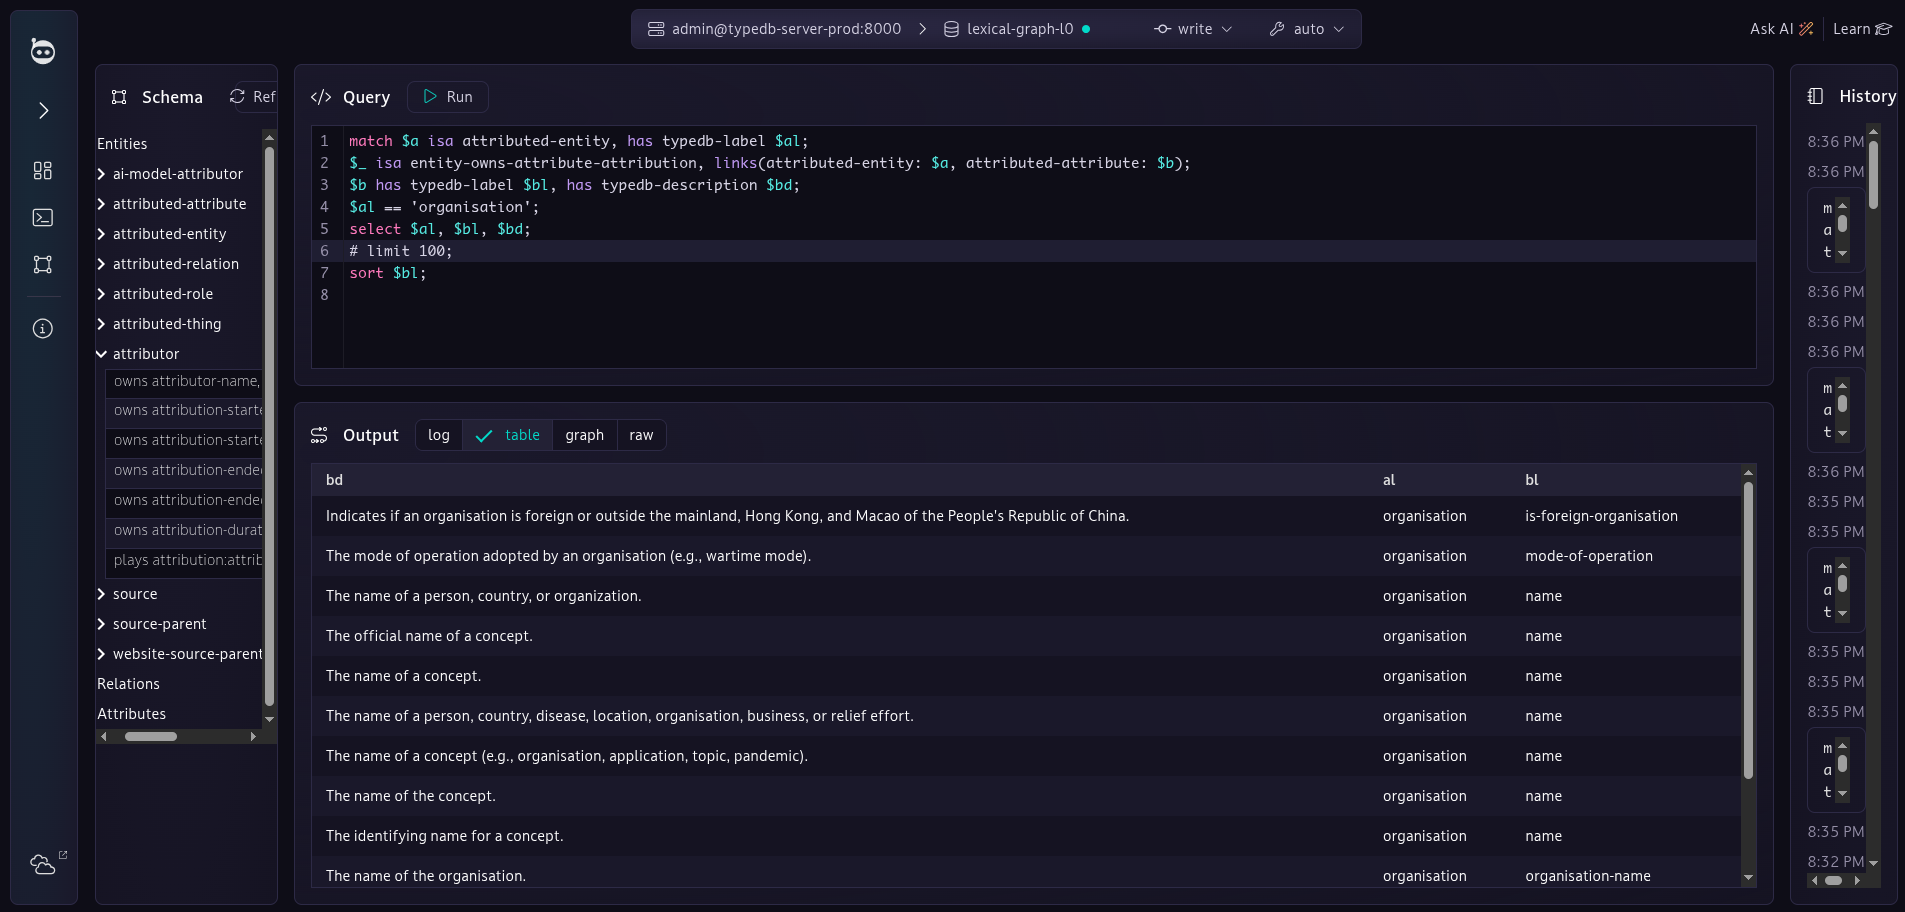1905x912 pixels.
Task: Switch output to the graph tab
Action: point(584,435)
